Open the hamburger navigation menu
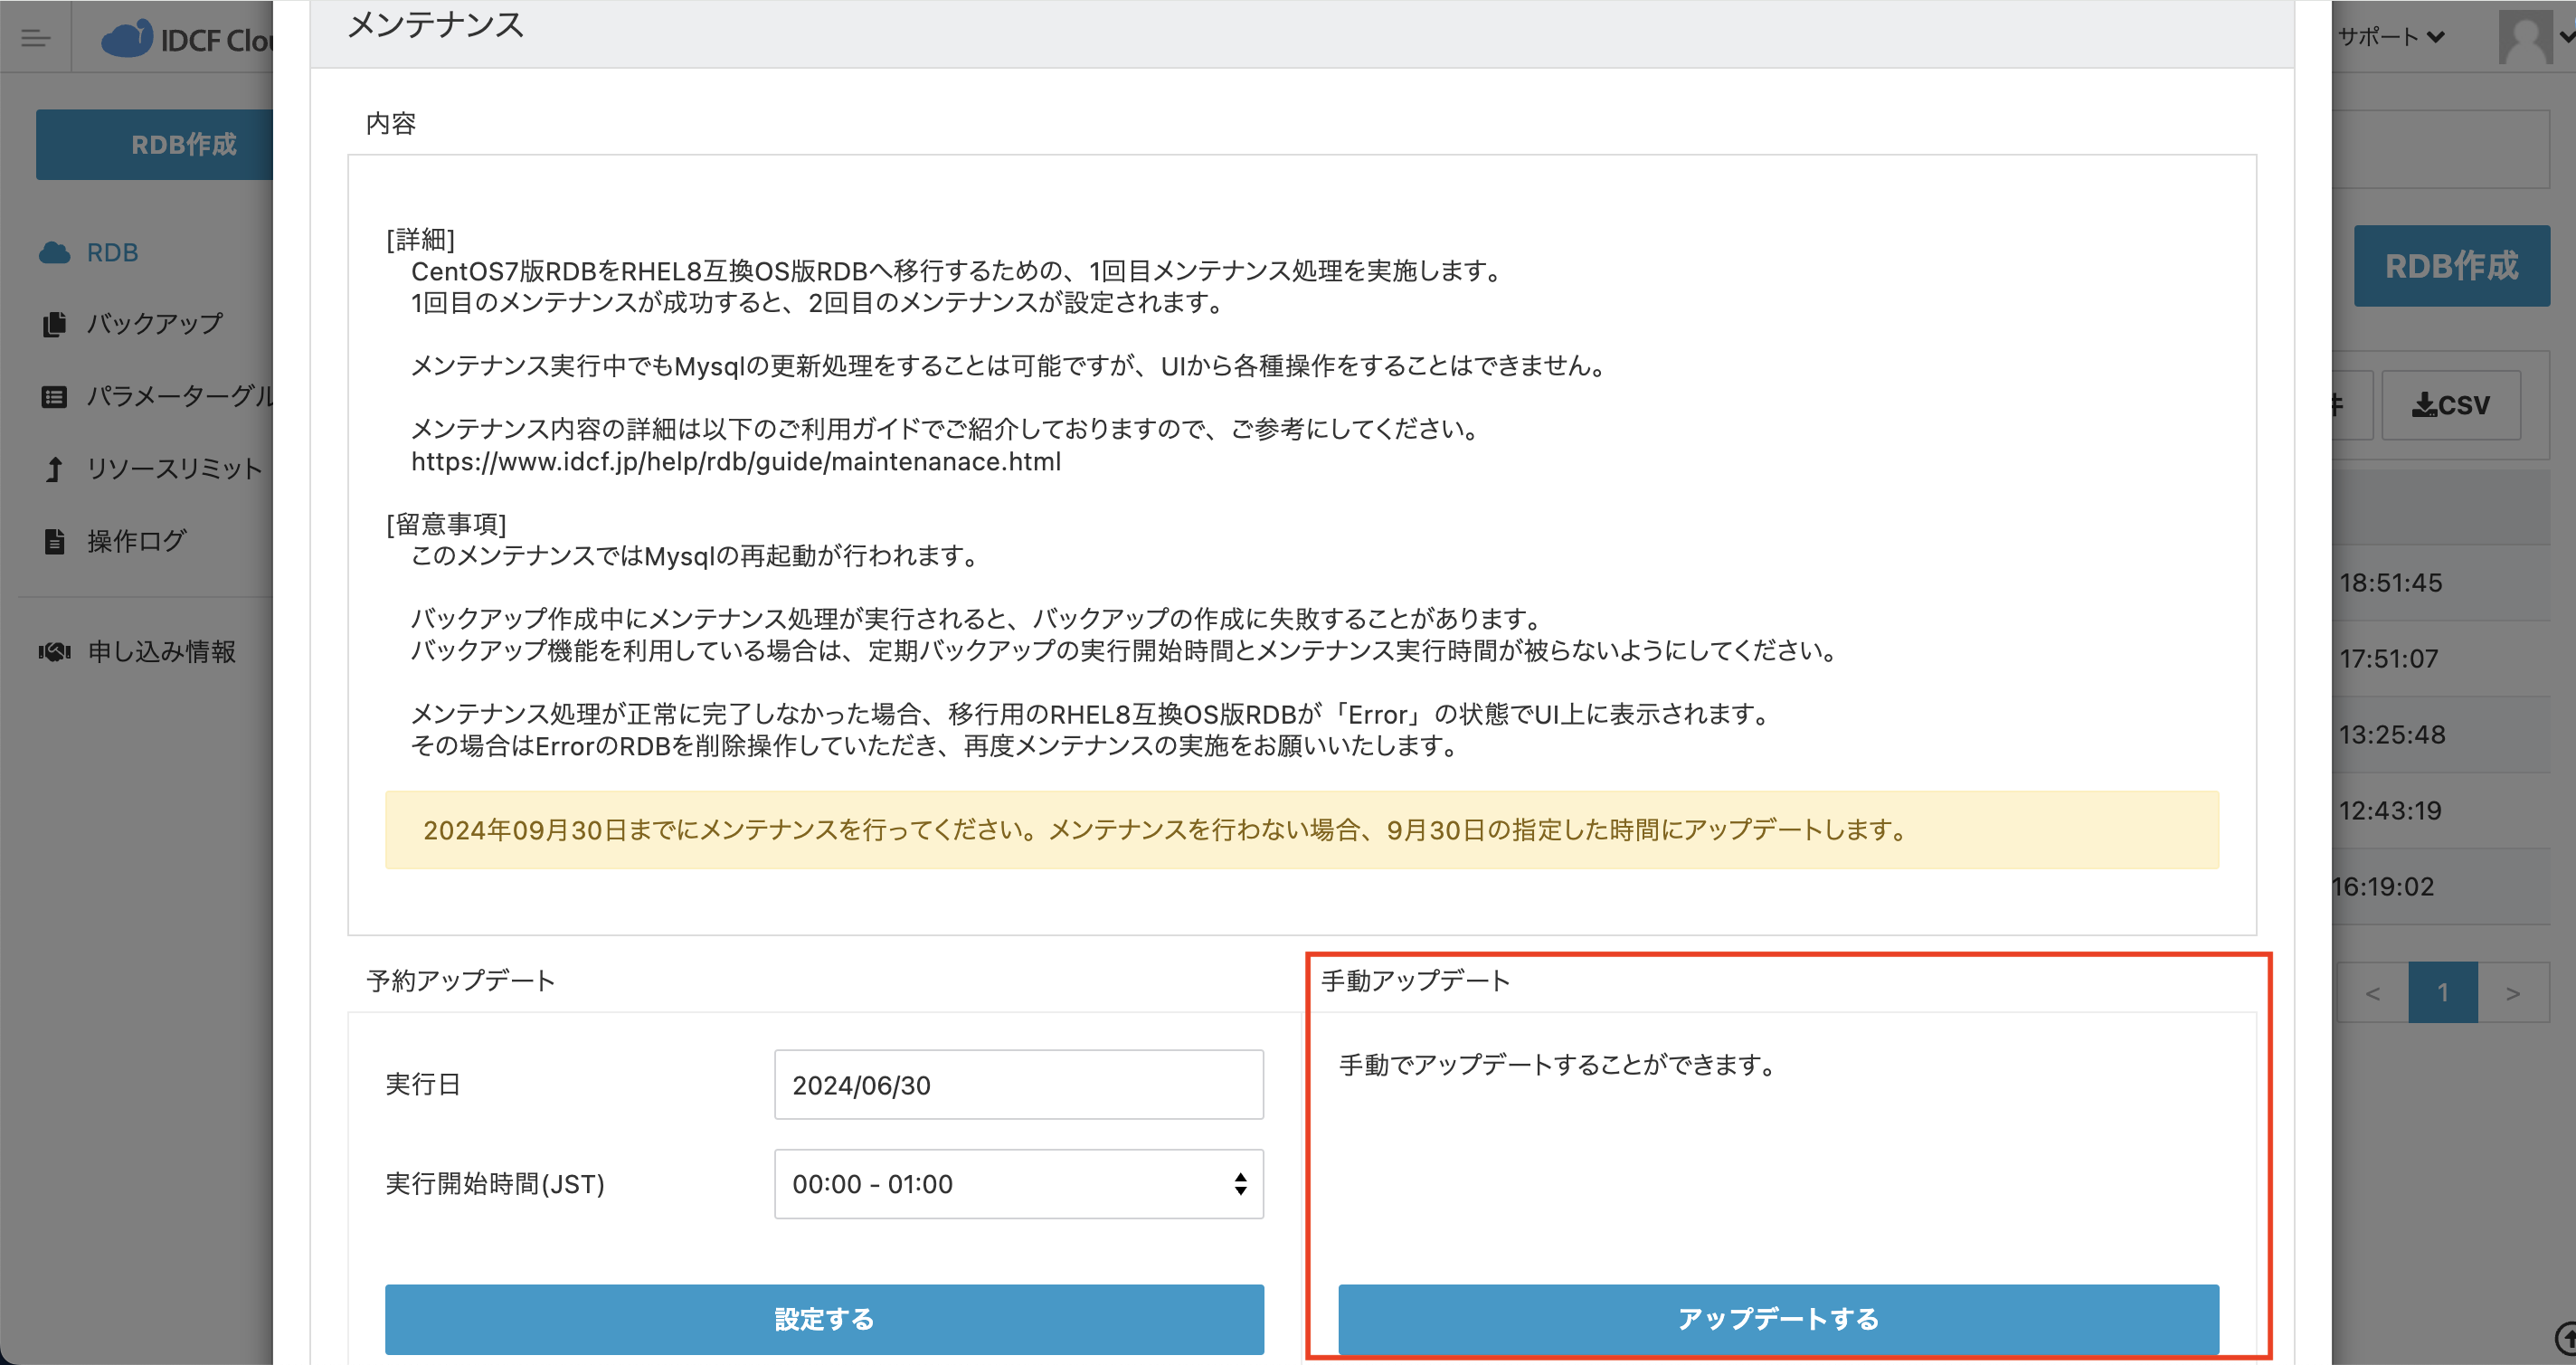 [36, 37]
